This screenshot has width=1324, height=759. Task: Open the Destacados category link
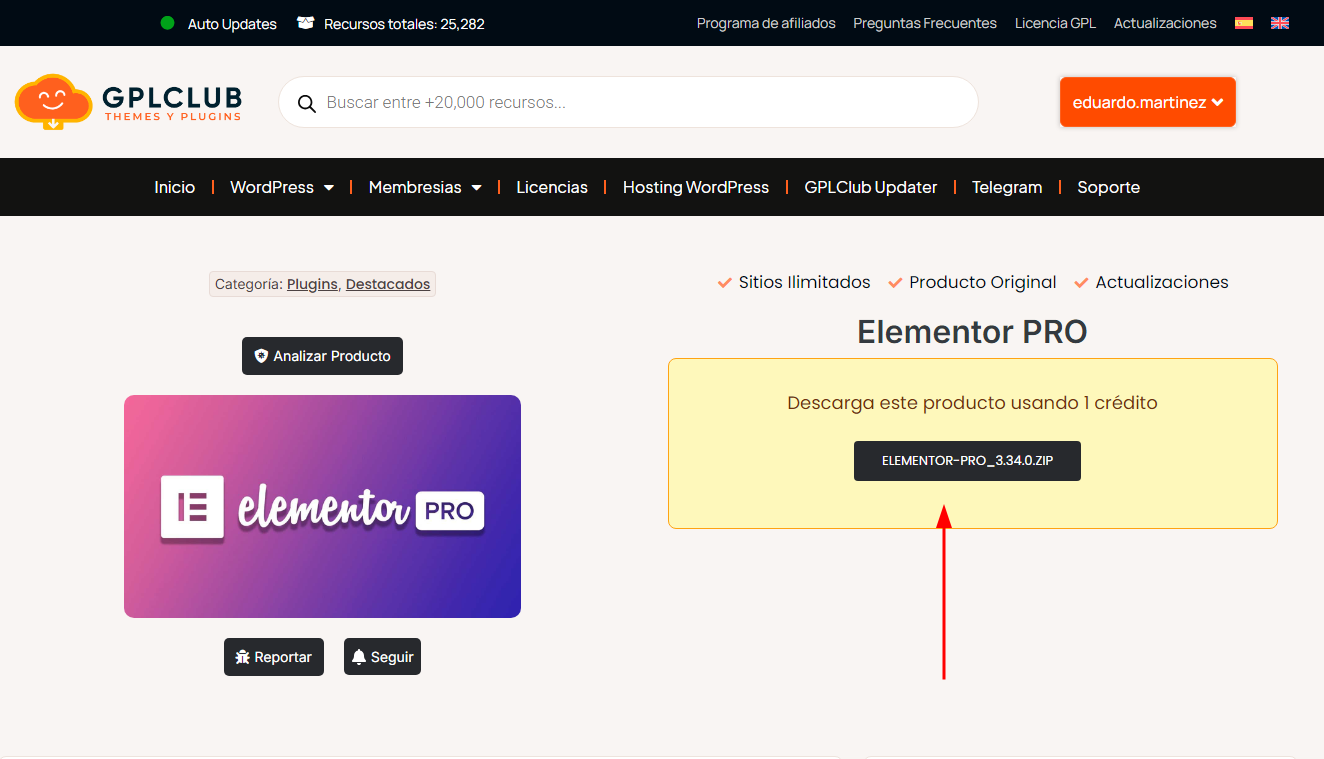(388, 284)
